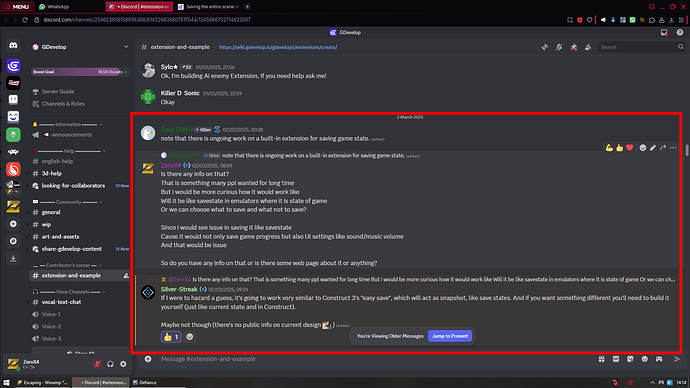Viewport: 690px width, 388px height.
Task: Send a gift using the gift icon
Action: pos(602,359)
